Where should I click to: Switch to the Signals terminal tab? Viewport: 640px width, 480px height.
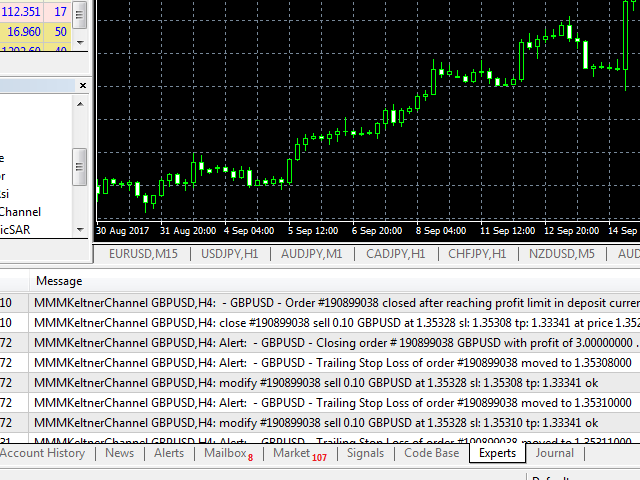pyautogui.click(x=365, y=453)
